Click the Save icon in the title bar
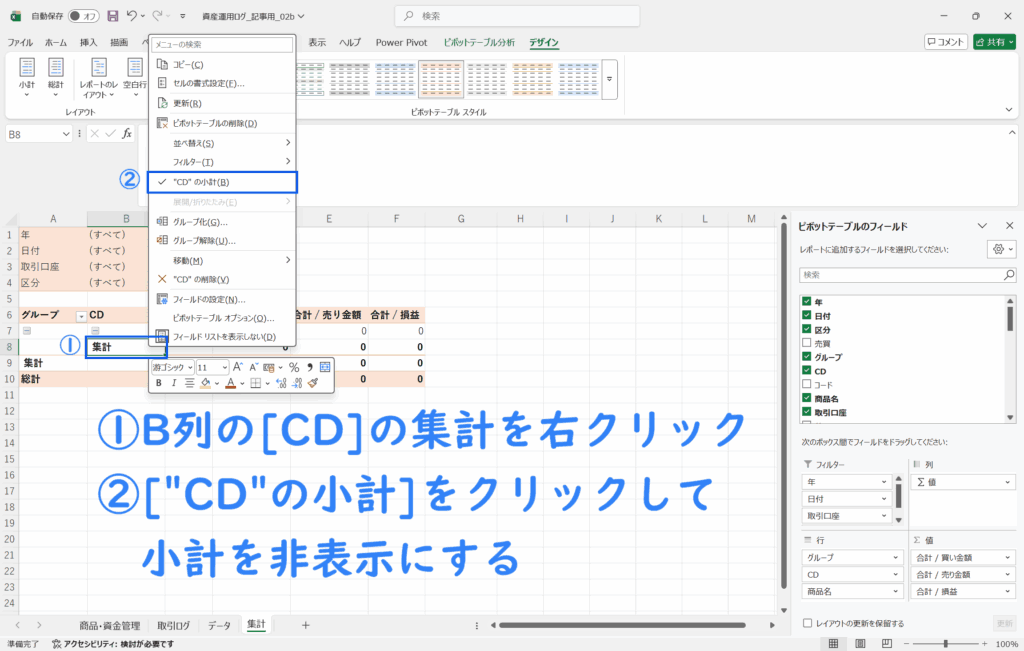 tap(112, 17)
